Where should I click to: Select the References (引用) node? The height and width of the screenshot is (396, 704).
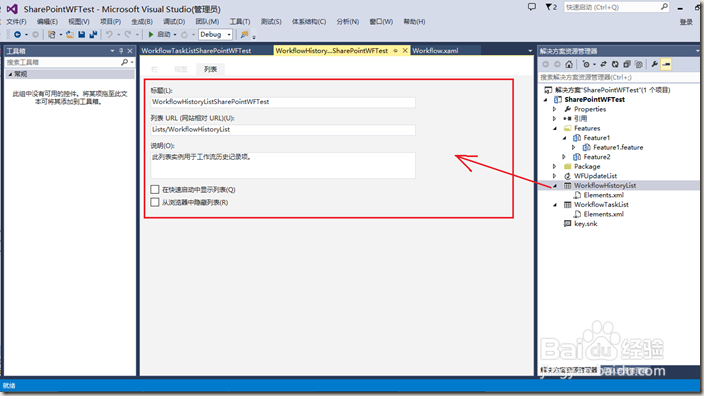tap(580, 119)
